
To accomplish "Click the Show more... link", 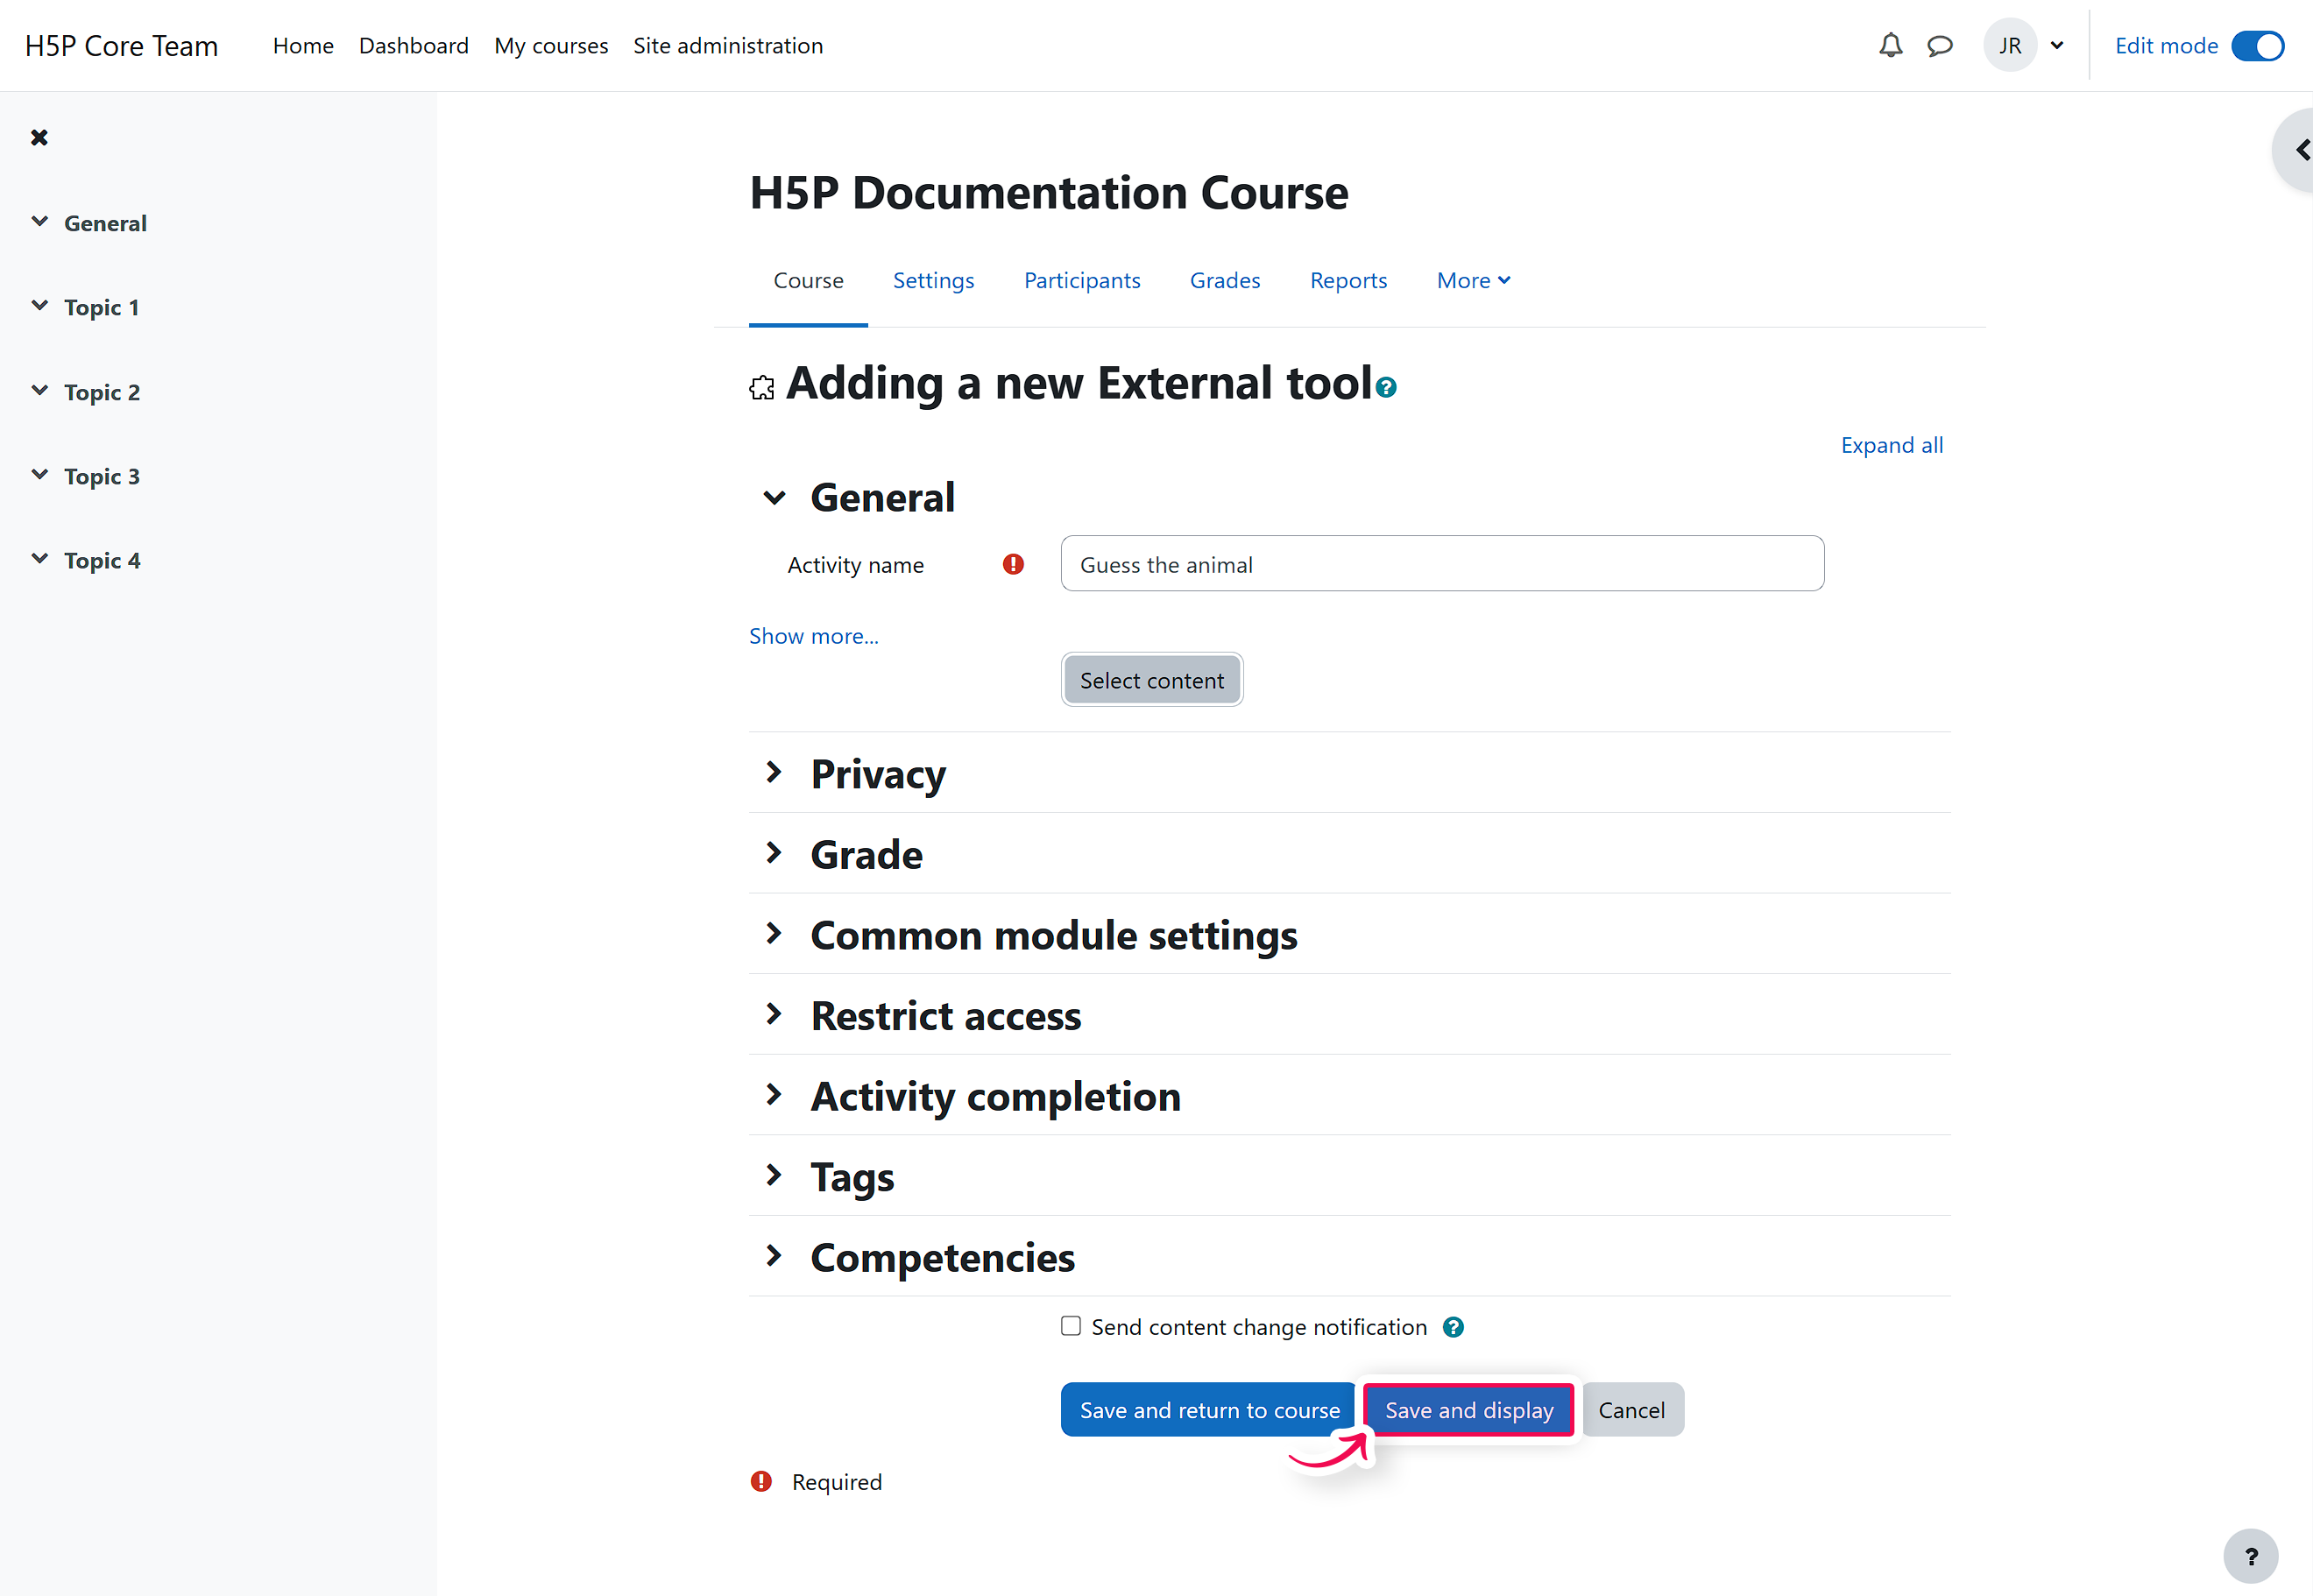I will (814, 636).
